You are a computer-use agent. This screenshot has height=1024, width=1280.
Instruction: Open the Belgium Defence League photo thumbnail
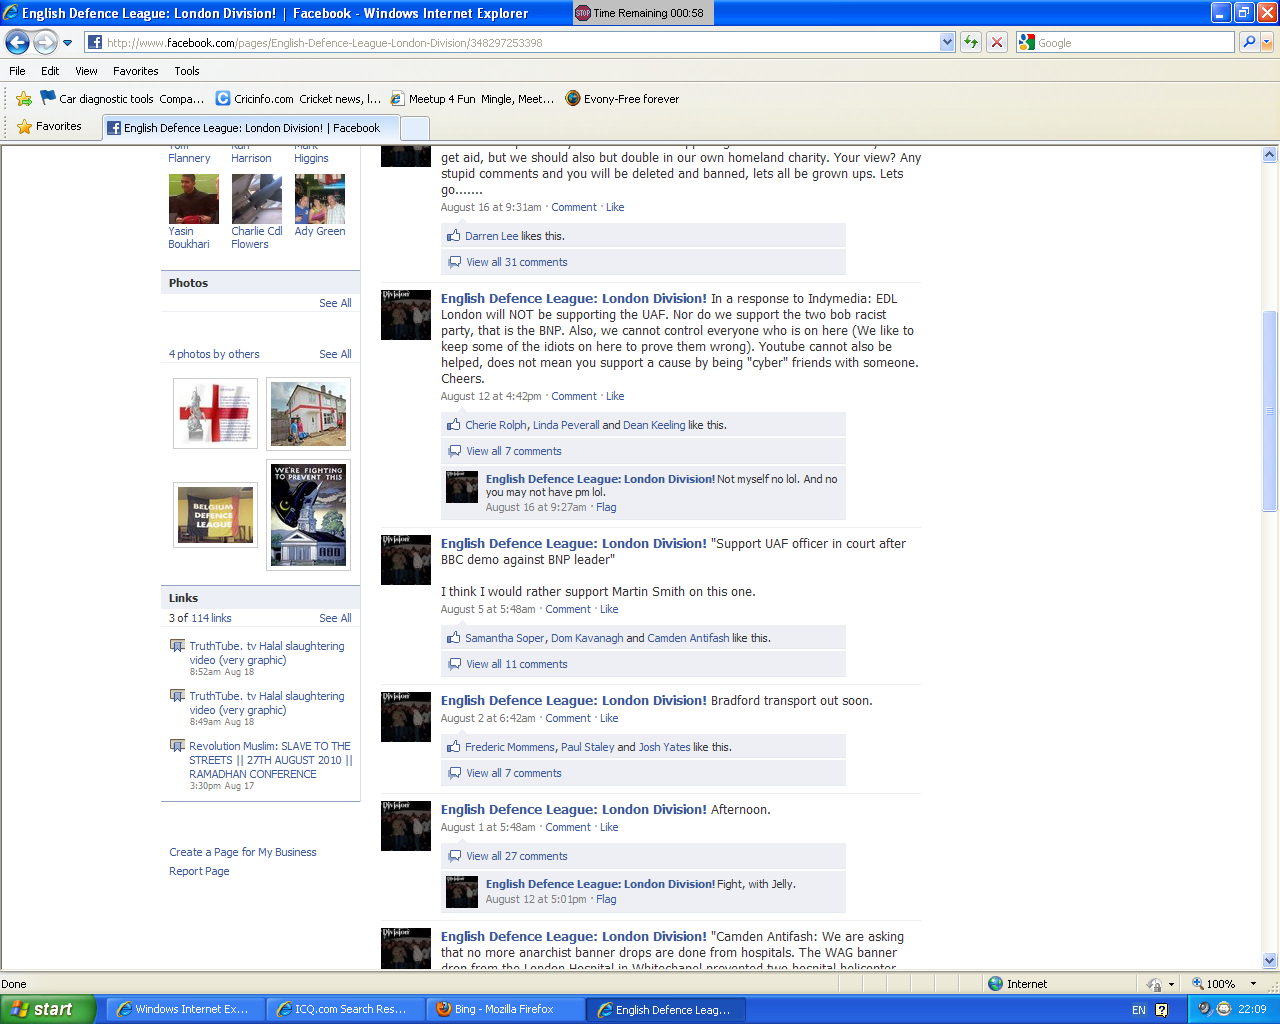(x=215, y=515)
